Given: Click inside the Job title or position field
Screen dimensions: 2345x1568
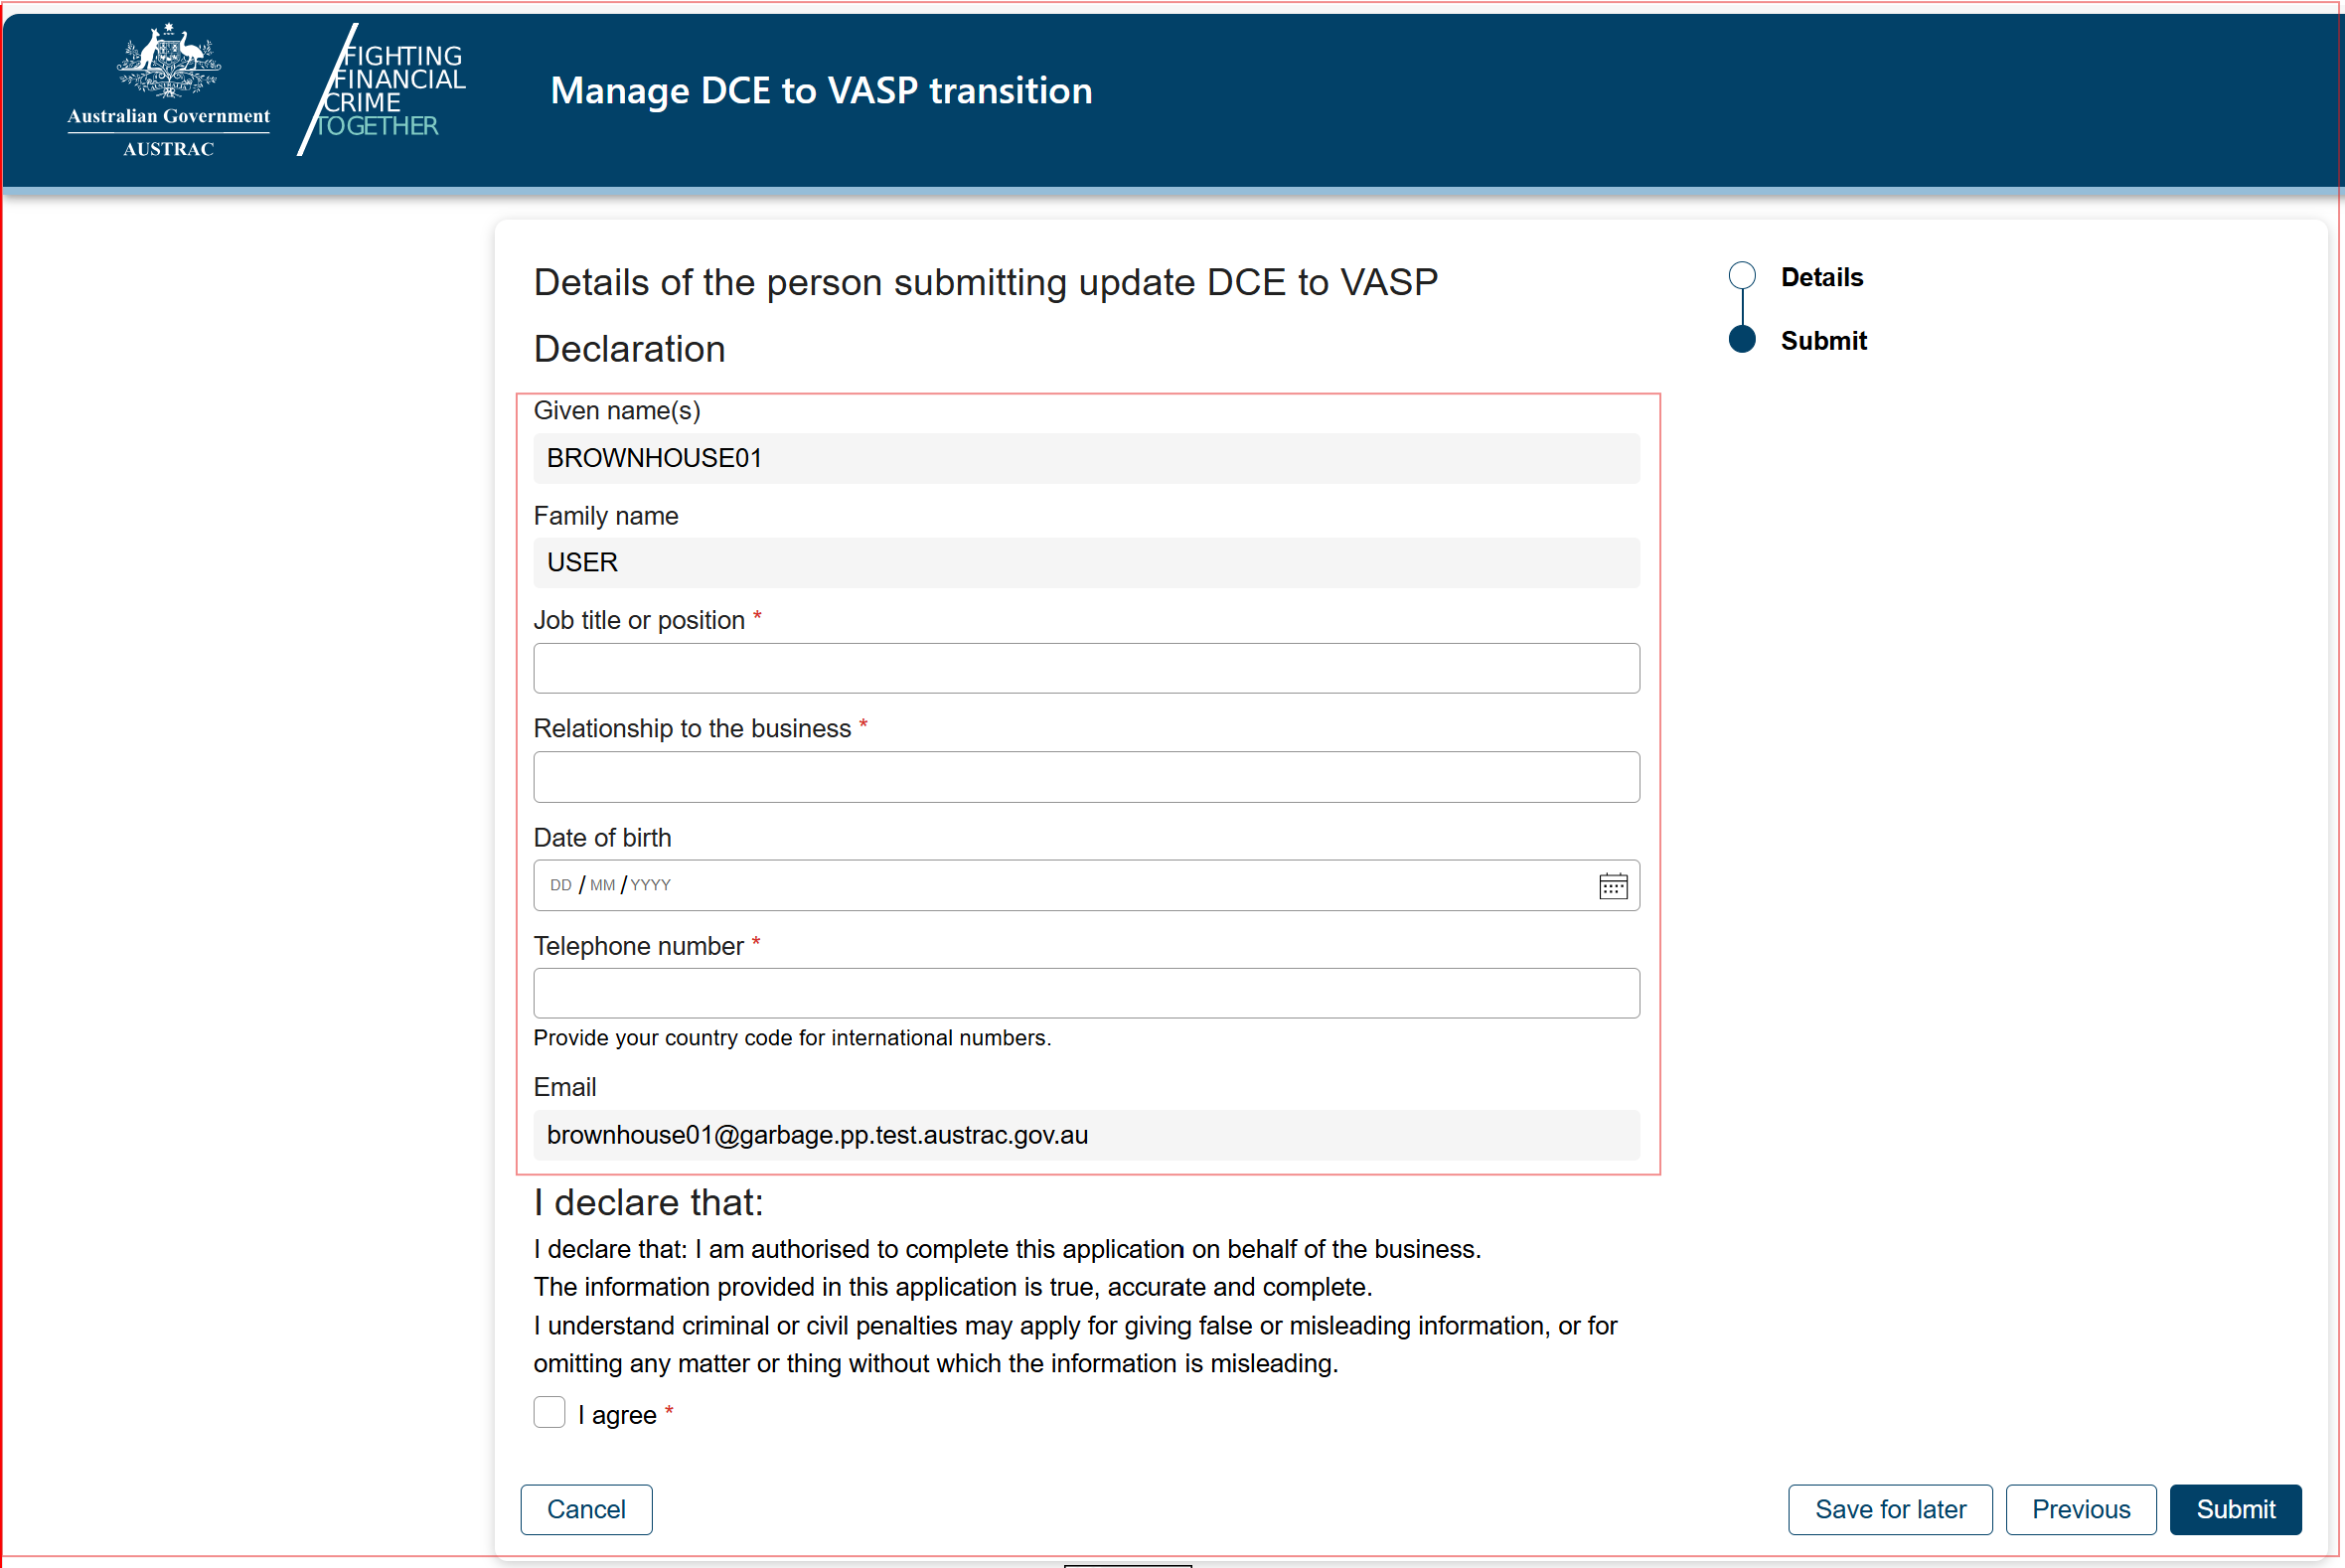Looking at the screenshot, I should click(1086, 668).
